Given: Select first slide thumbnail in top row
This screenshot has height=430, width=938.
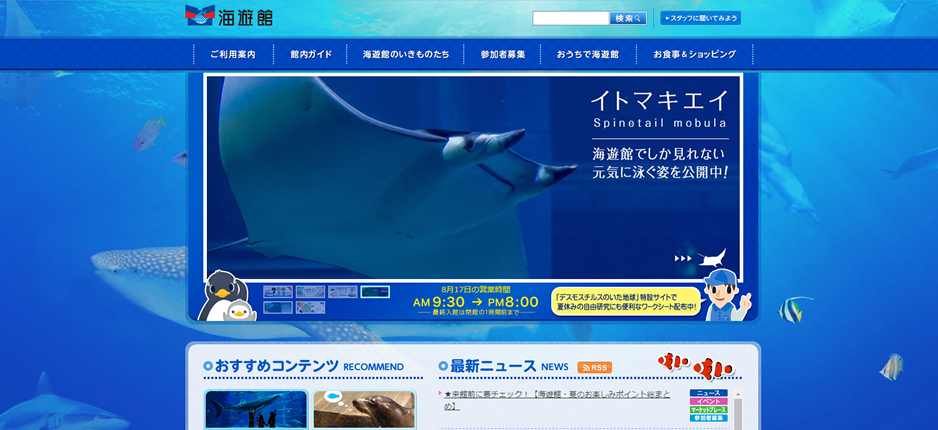Looking at the screenshot, I should click(x=278, y=292).
